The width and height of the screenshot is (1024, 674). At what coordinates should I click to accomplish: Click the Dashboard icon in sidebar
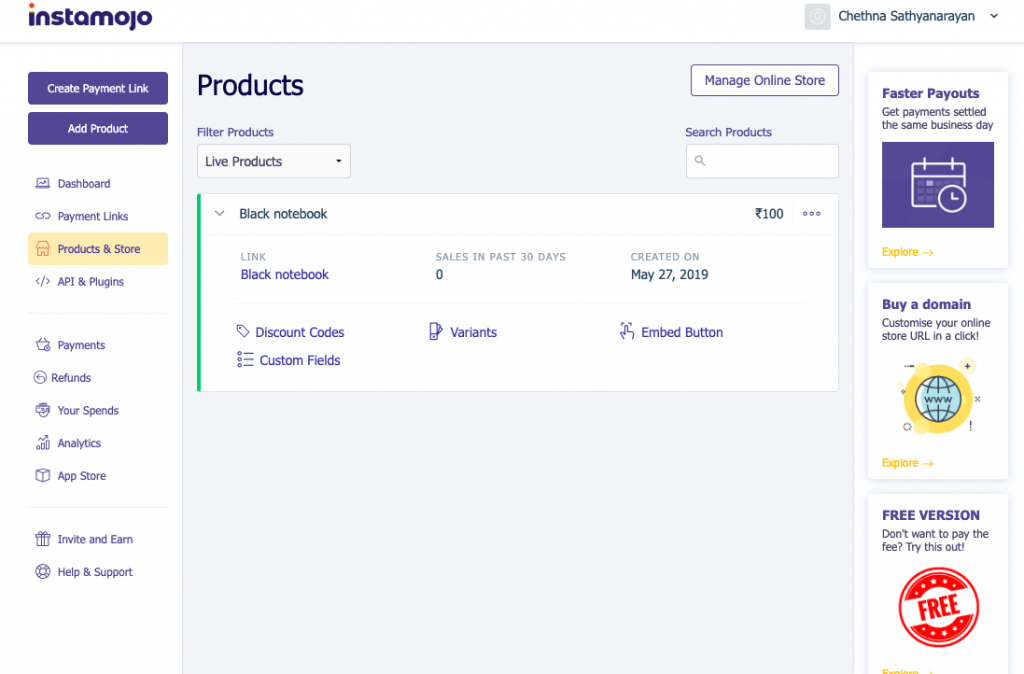[x=42, y=184]
